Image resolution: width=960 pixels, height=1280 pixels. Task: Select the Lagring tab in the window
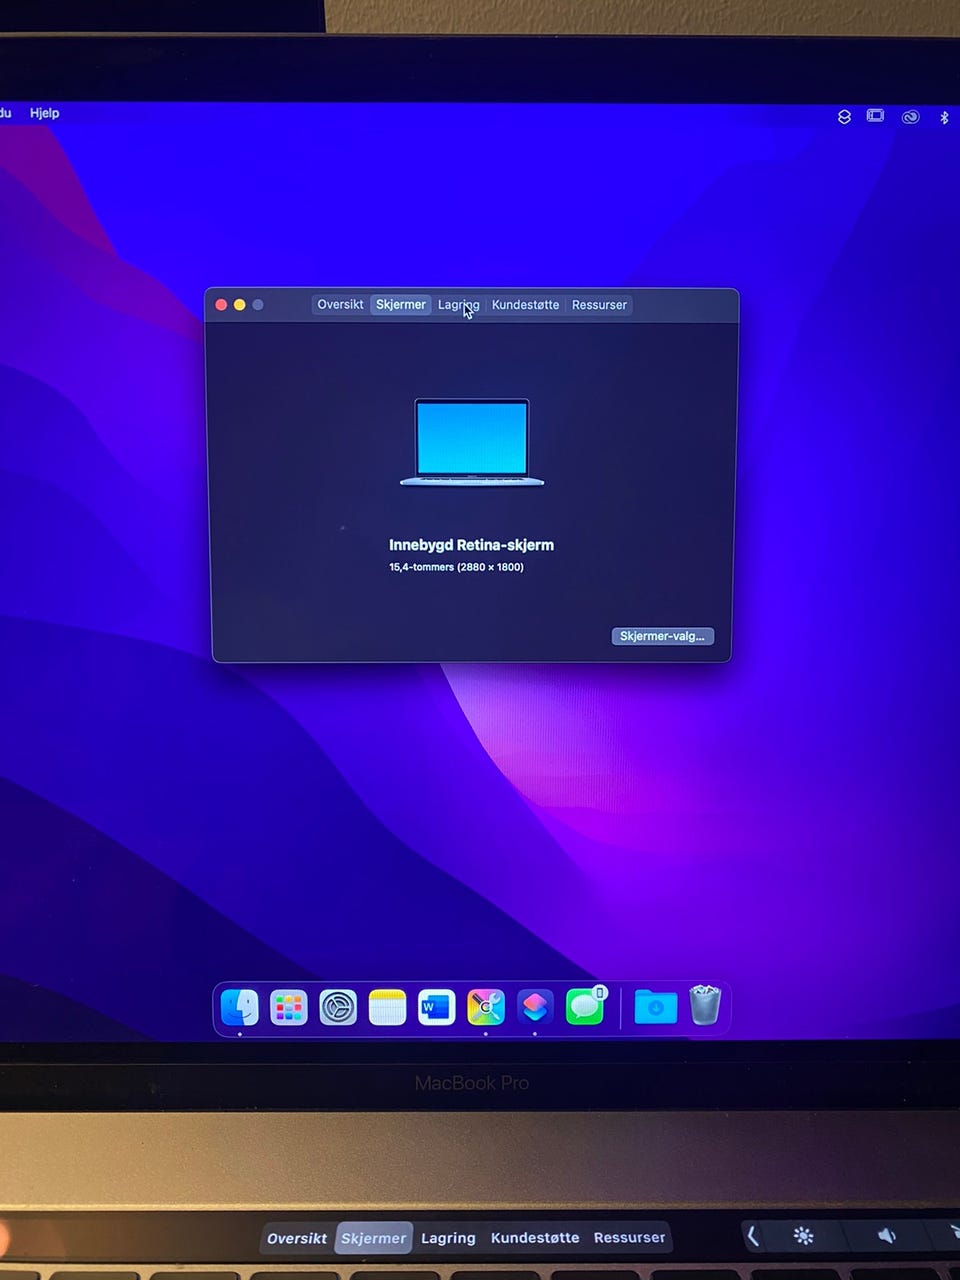459,305
